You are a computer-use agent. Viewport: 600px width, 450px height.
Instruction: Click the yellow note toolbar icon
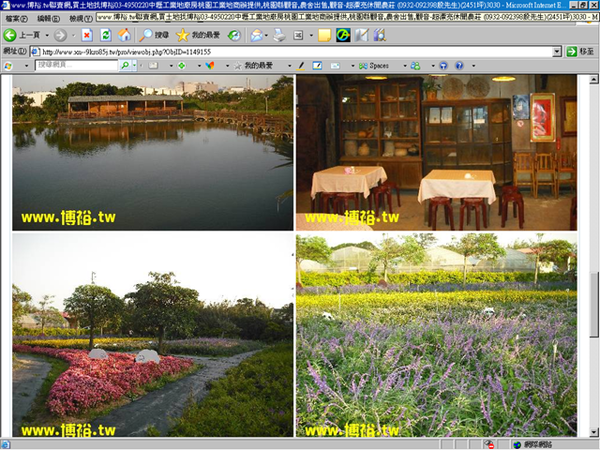click(x=324, y=35)
